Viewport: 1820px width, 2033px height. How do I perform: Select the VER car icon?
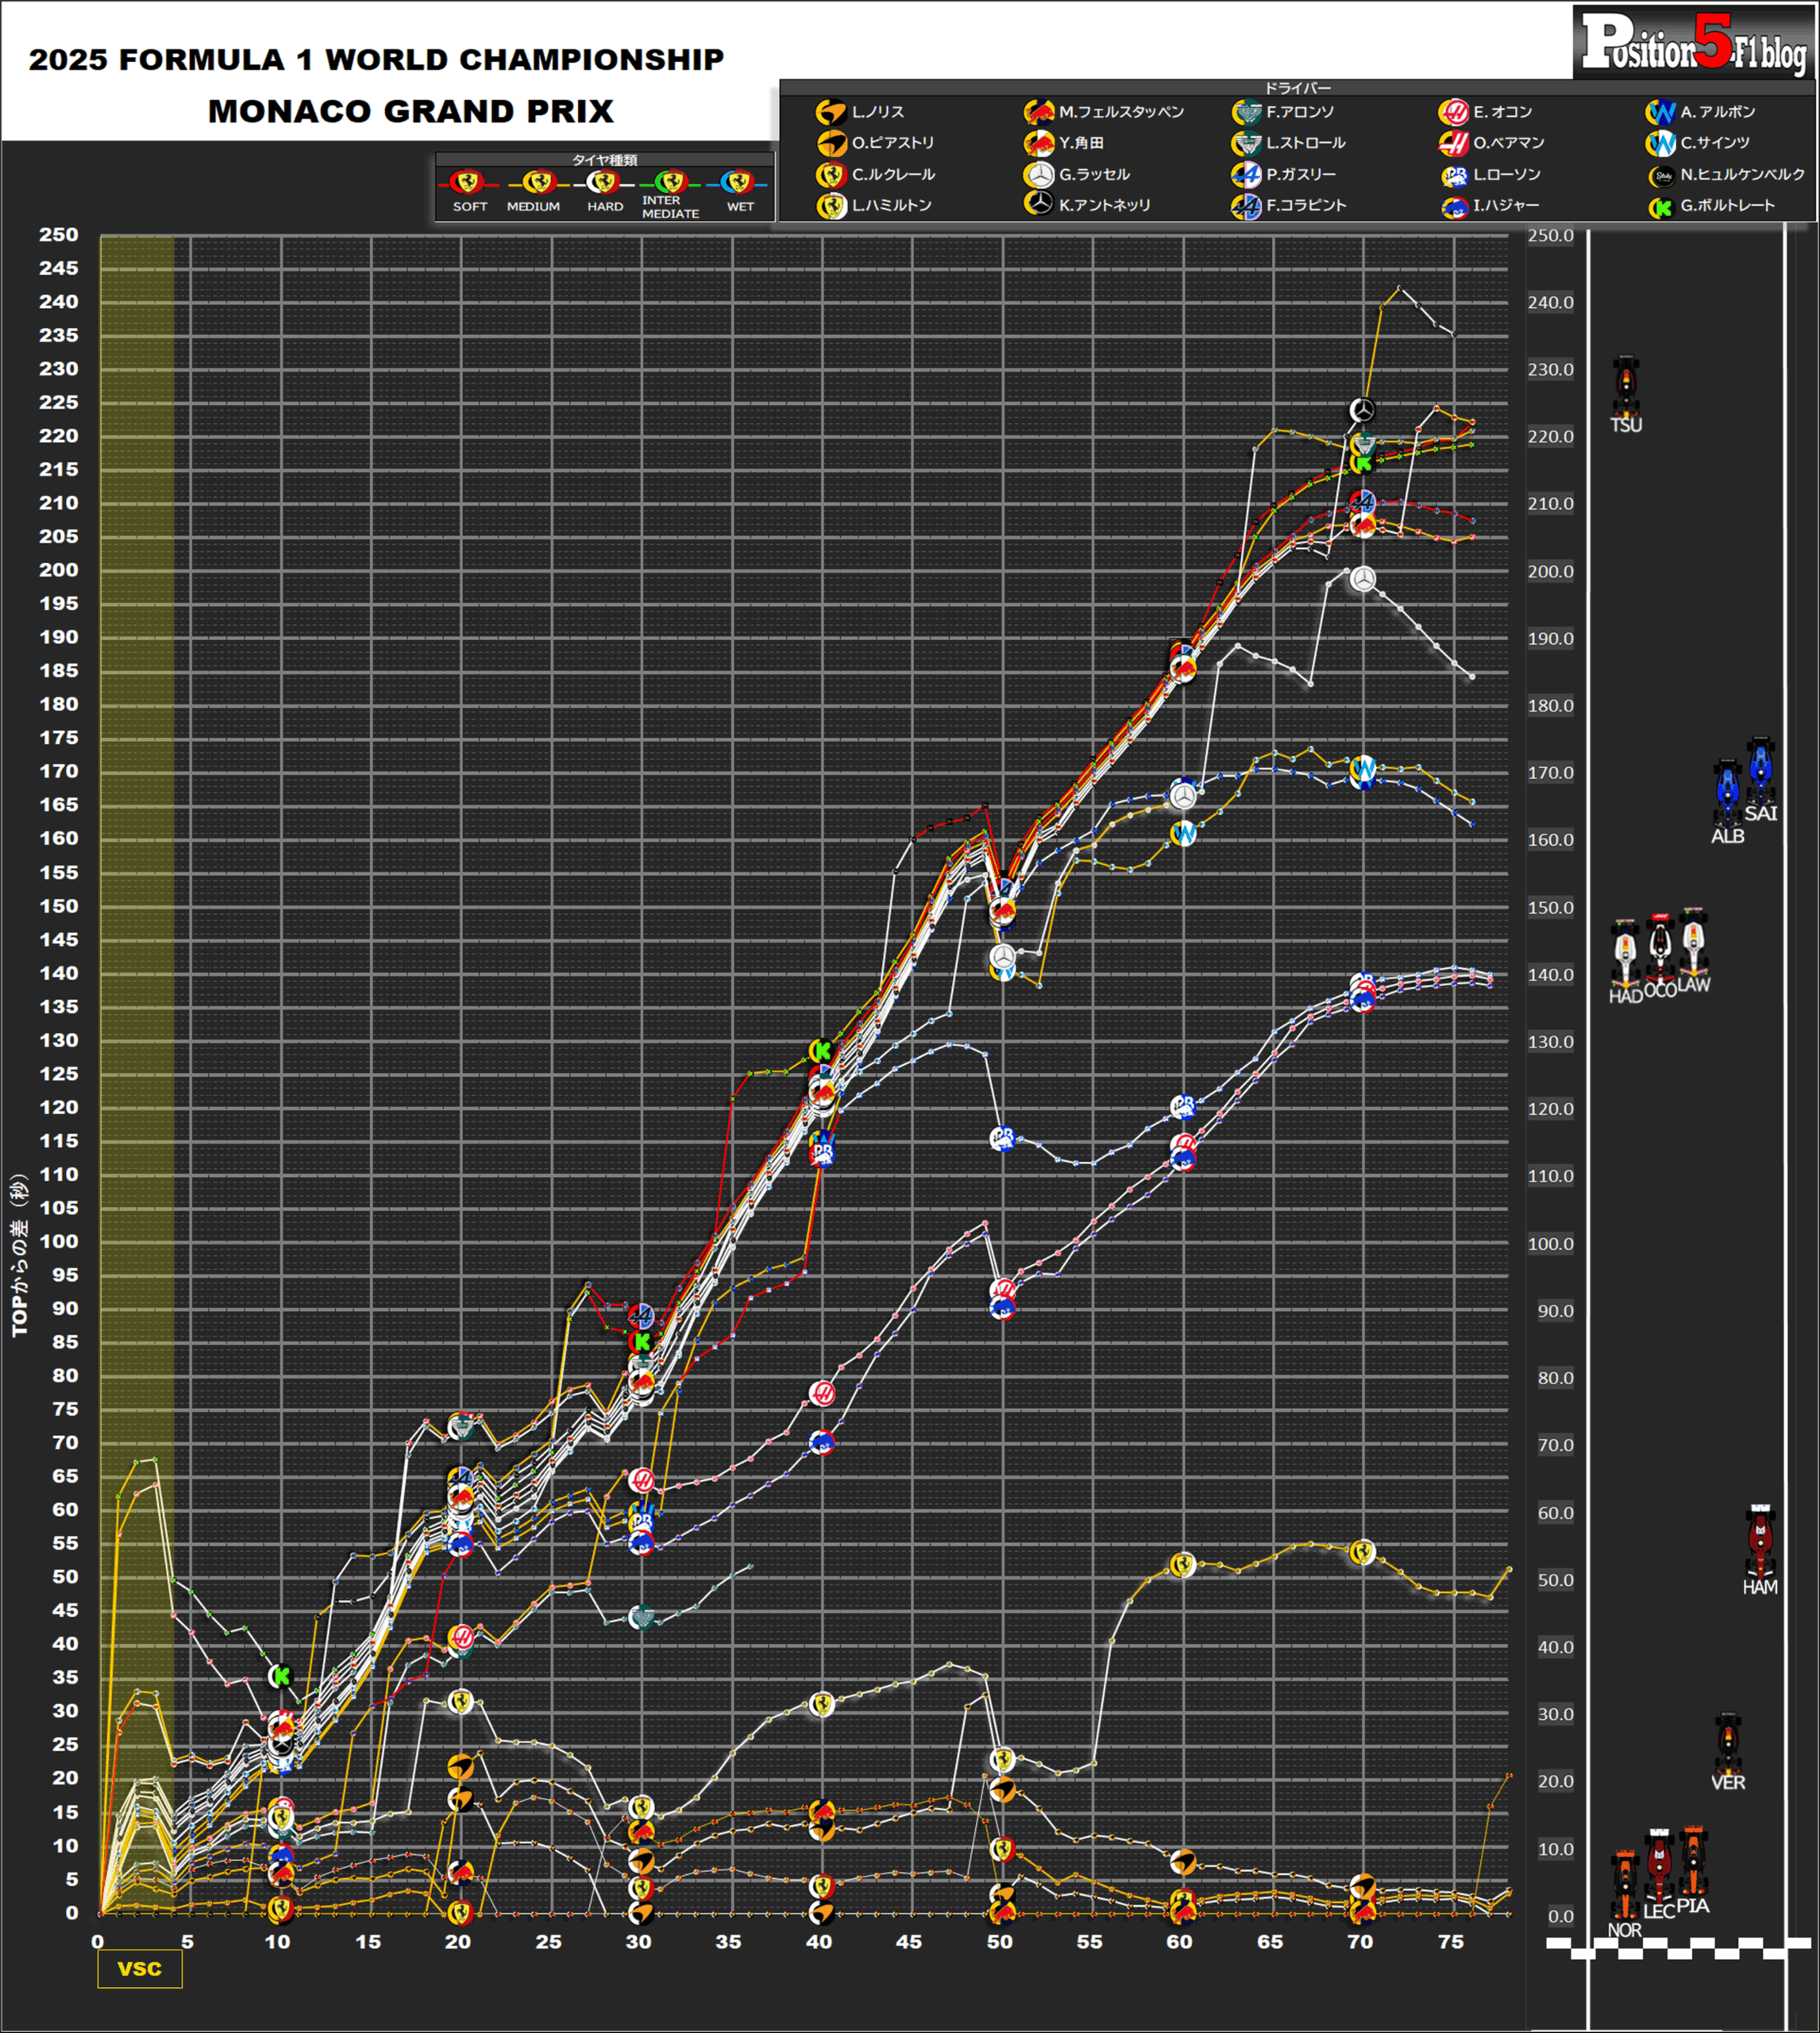(1727, 1743)
